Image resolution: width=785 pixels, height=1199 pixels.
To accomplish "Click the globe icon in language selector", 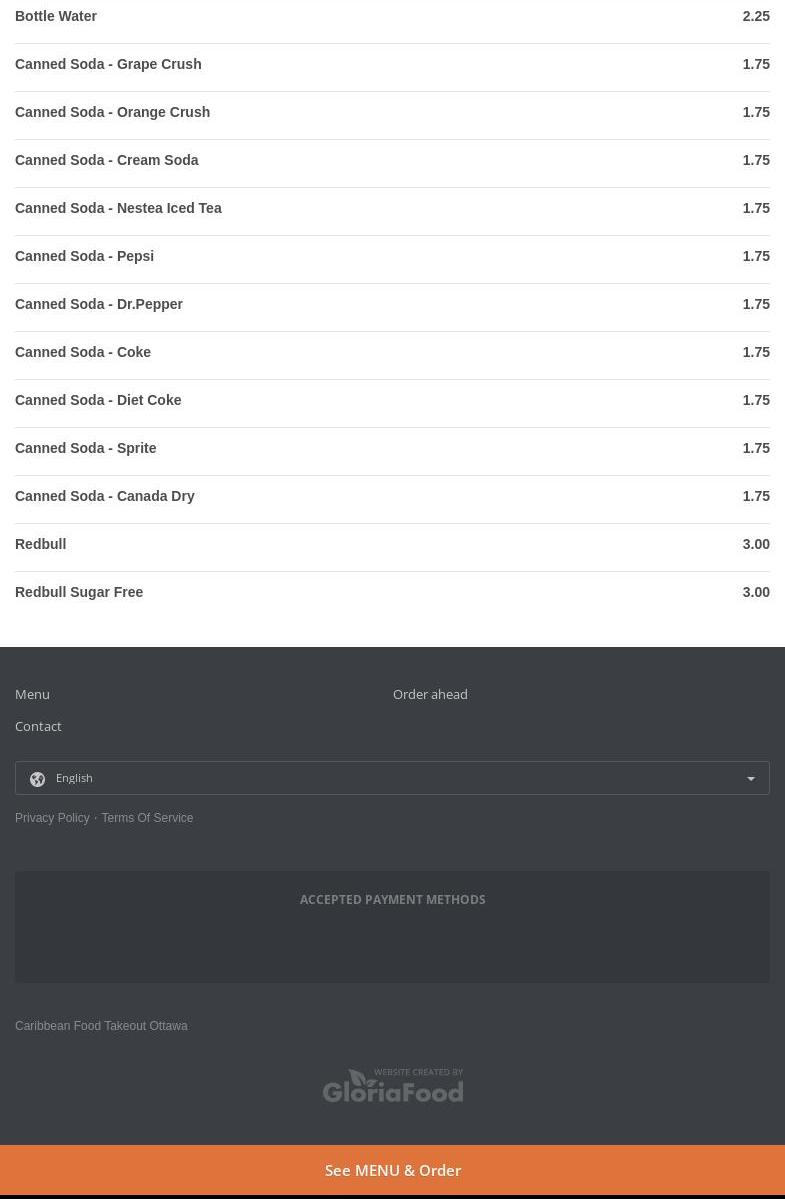I will pyautogui.click(x=38, y=779).
